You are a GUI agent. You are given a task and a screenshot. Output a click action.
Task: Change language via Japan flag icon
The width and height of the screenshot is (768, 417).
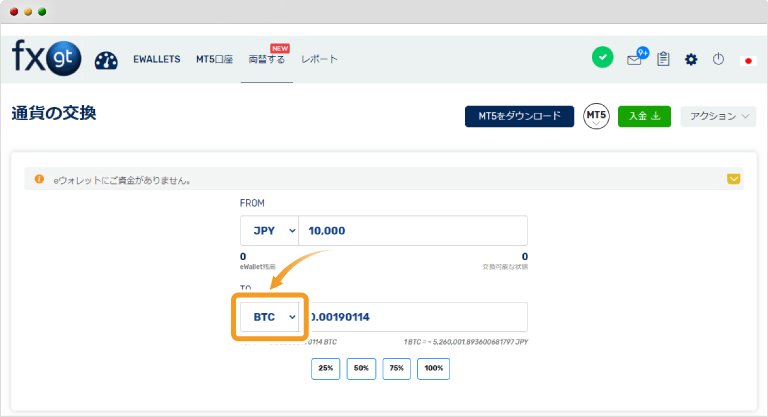click(748, 61)
